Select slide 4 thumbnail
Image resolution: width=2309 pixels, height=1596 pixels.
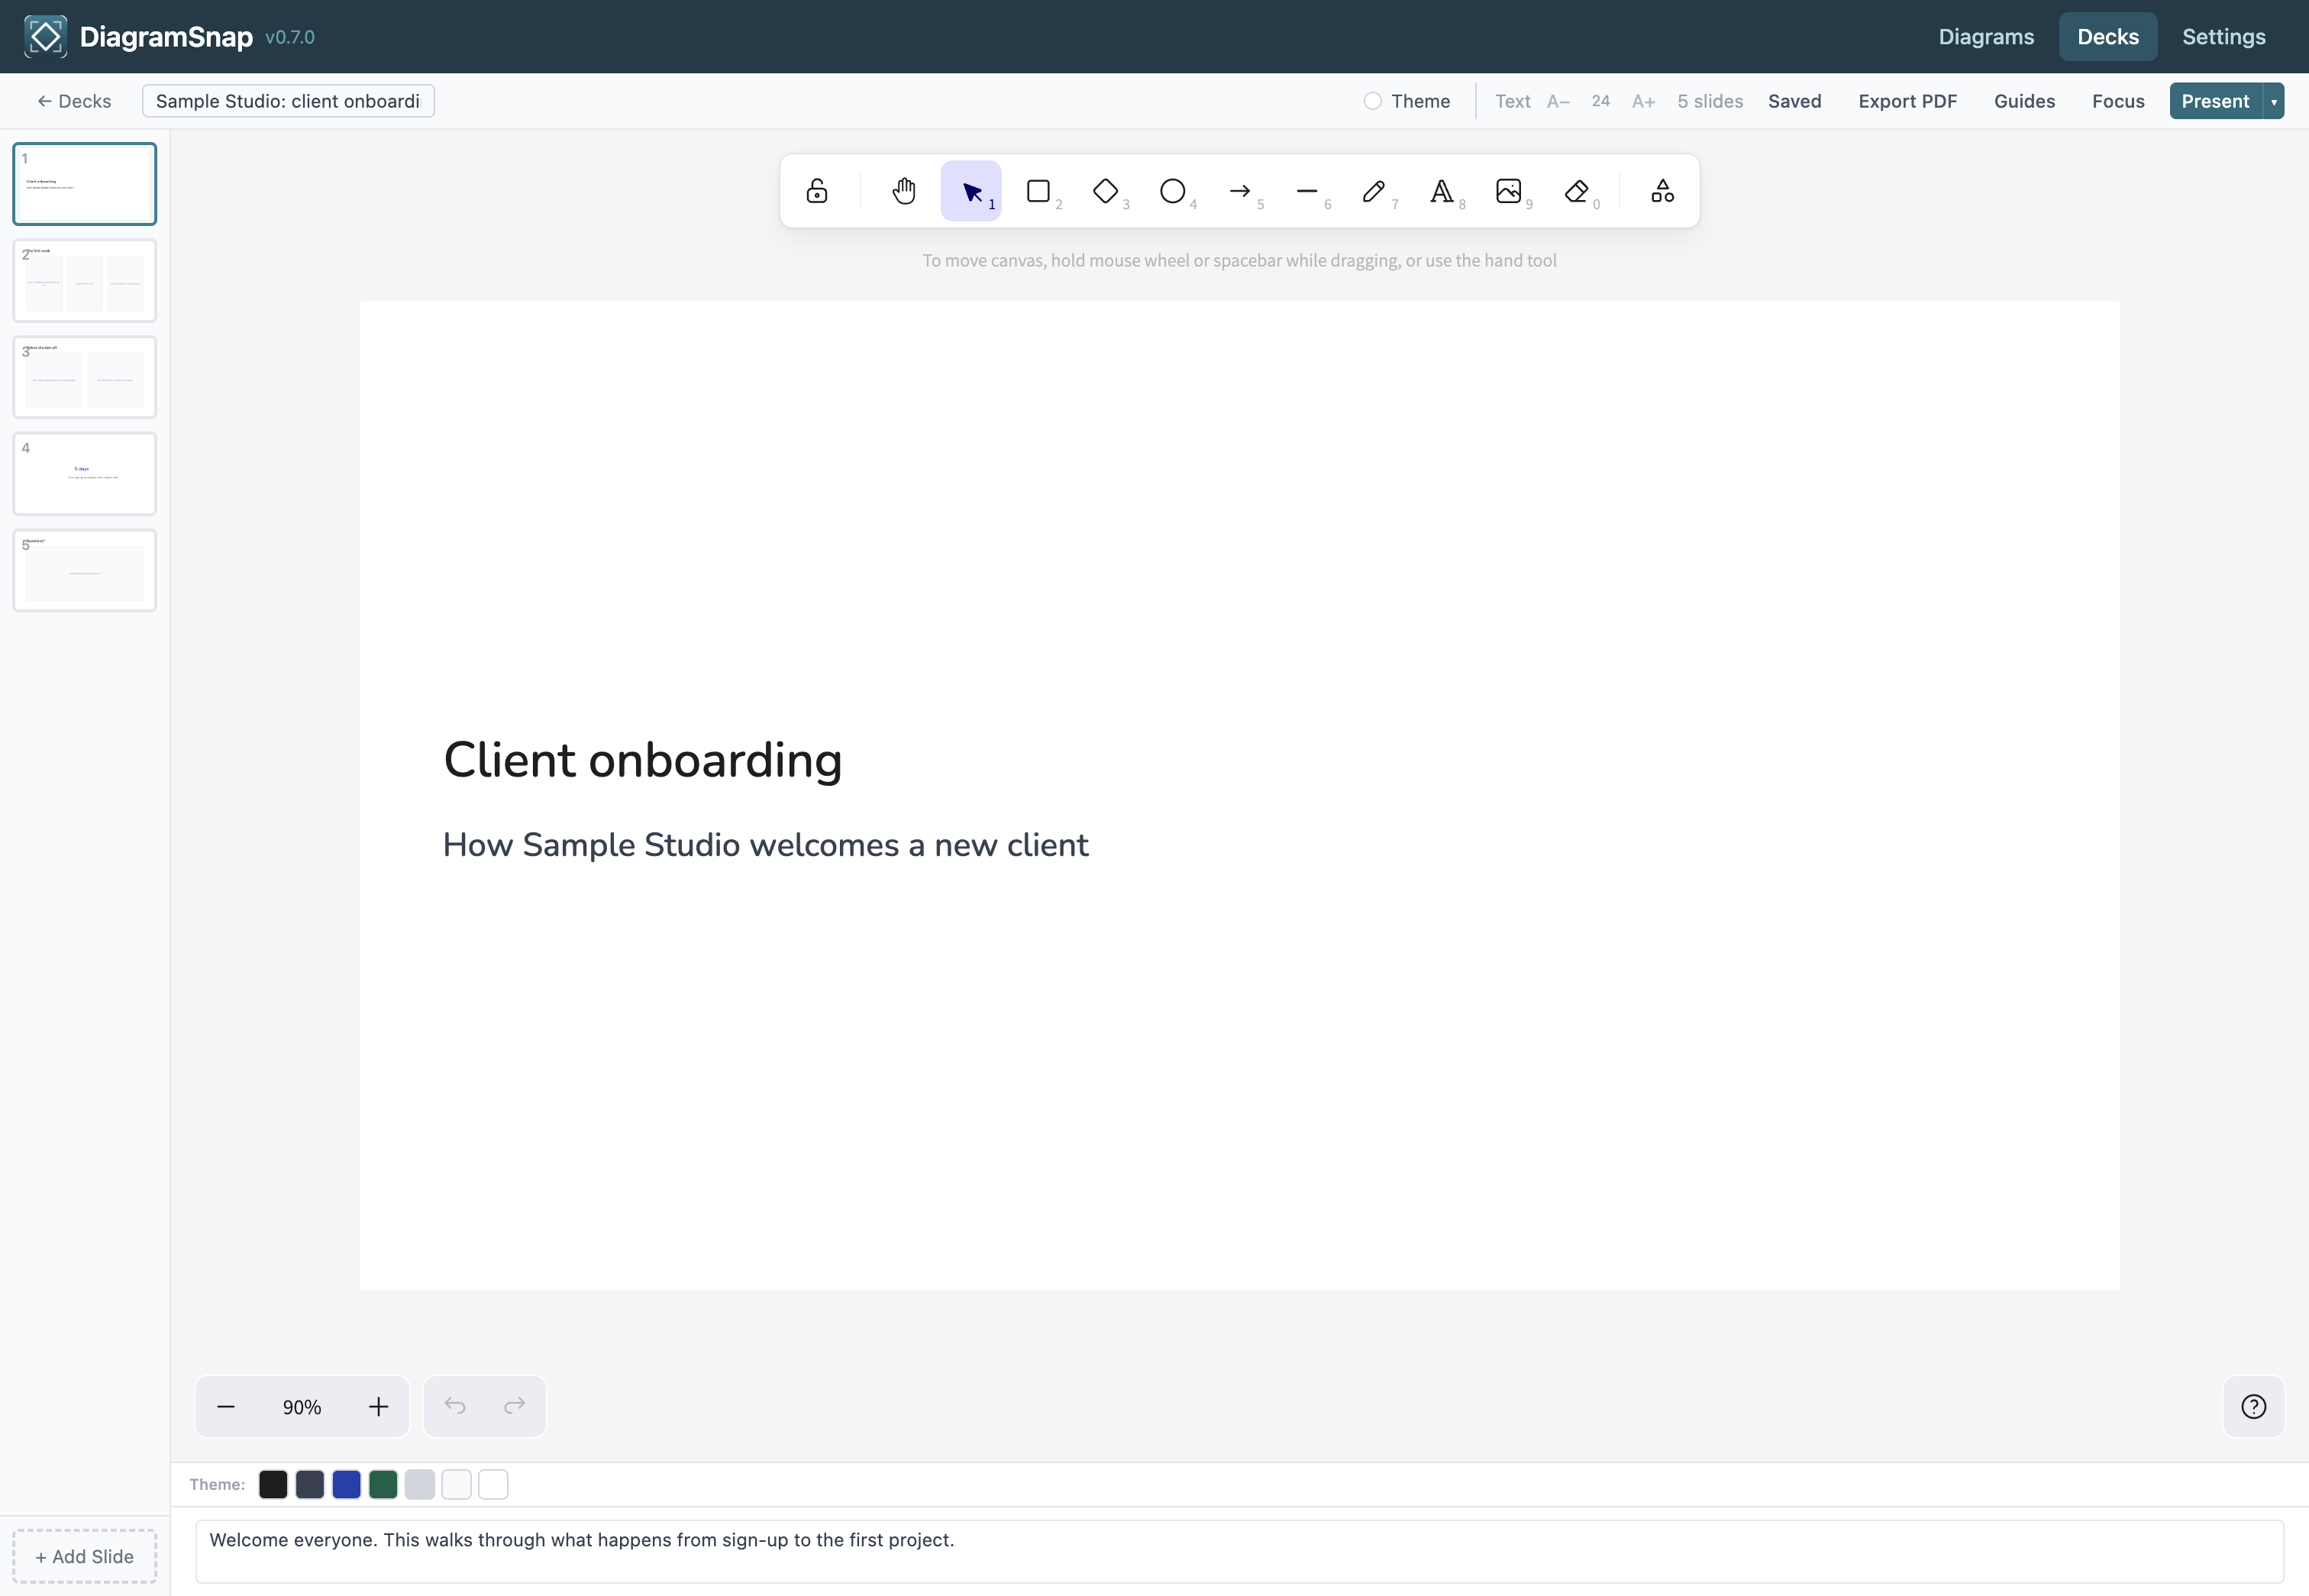coord(85,474)
